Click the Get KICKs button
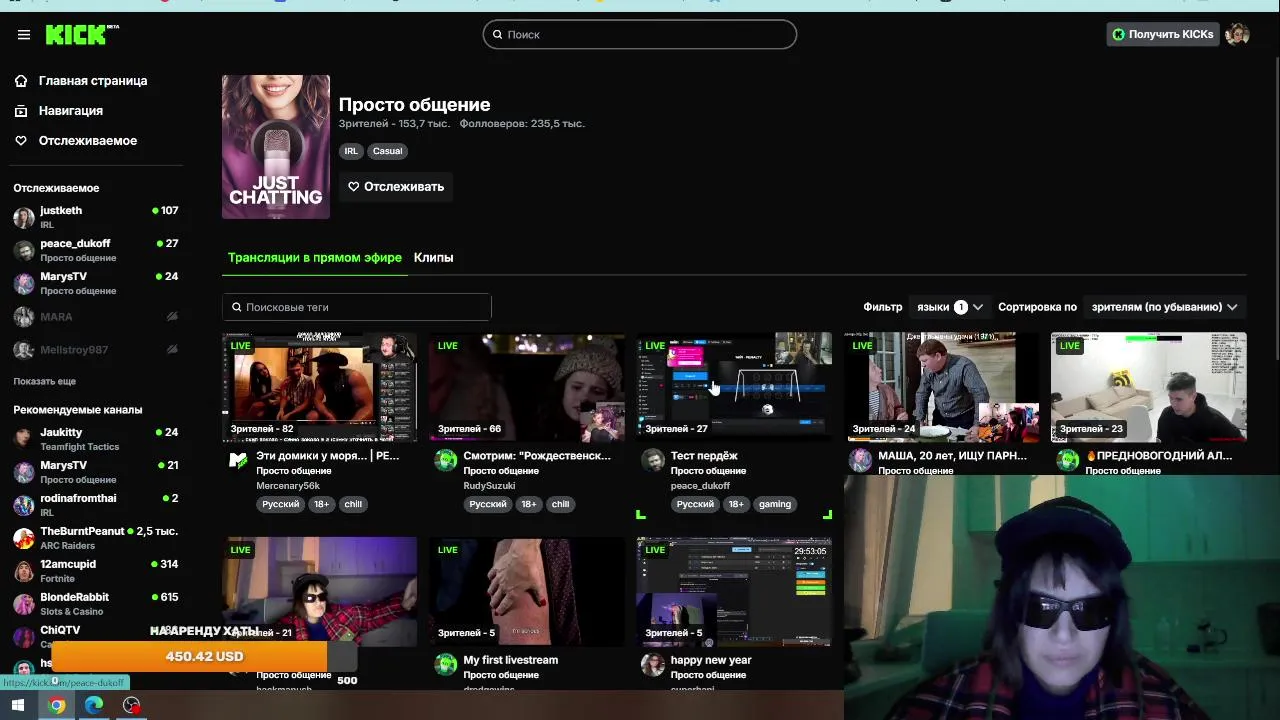 pyautogui.click(x=1162, y=35)
